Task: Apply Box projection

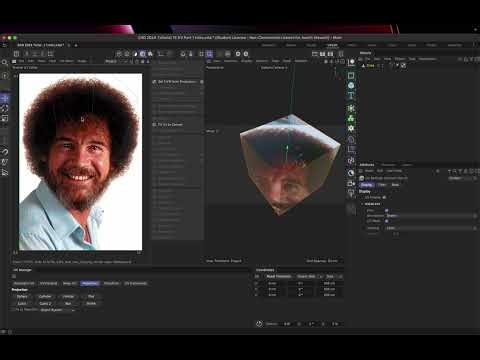Action: pos(68,304)
